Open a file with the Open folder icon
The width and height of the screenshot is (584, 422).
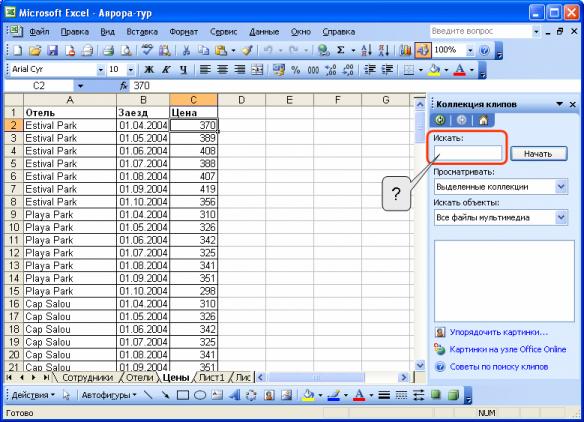(x=35, y=50)
